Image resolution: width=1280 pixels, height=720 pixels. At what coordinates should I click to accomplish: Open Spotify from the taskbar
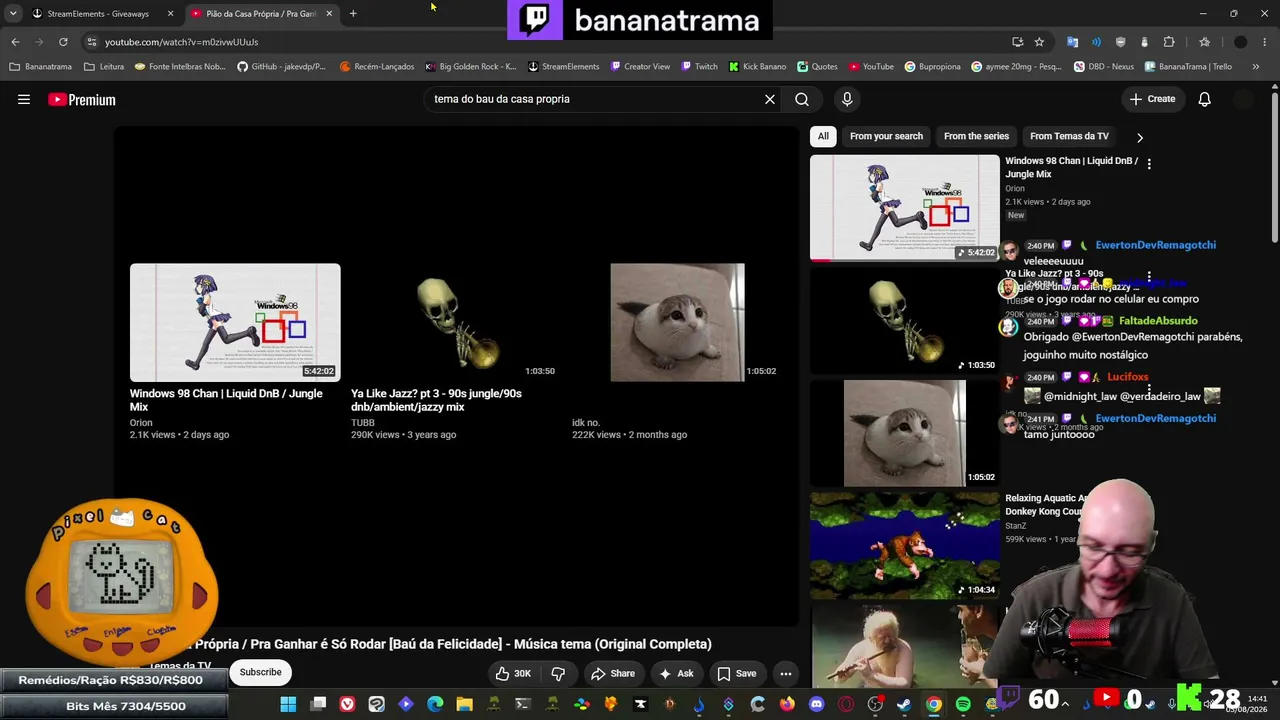coord(963,704)
